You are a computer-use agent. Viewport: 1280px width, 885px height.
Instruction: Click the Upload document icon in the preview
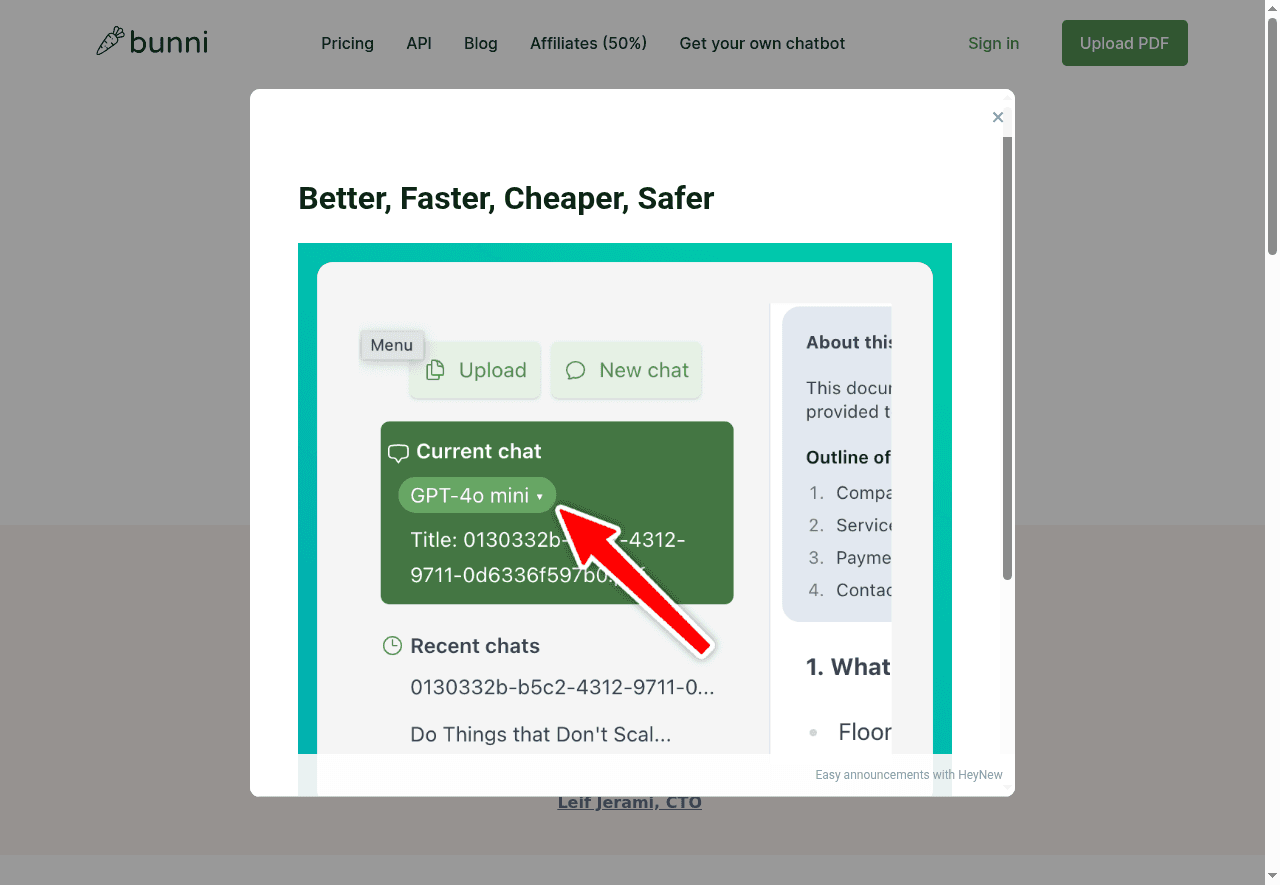(x=435, y=371)
